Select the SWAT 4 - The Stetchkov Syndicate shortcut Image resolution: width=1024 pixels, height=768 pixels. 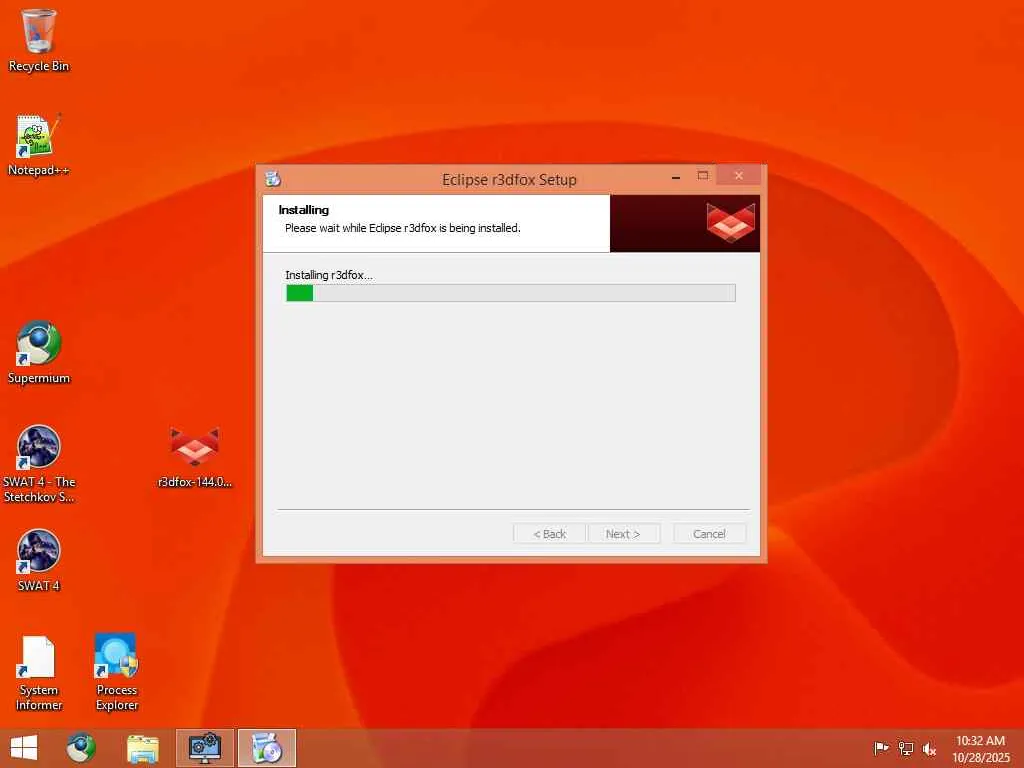point(39,464)
